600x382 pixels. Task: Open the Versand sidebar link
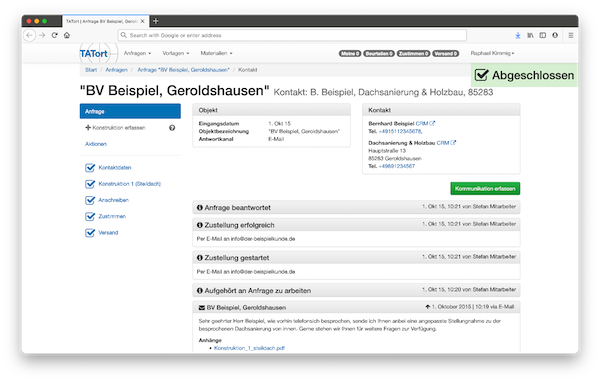pyautogui.click(x=108, y=233)
